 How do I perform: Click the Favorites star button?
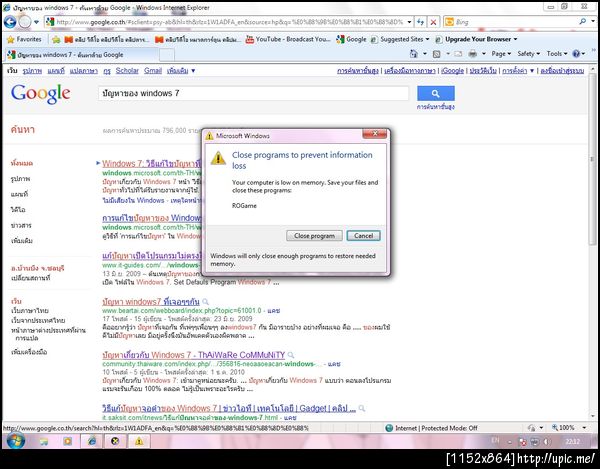(x=24, y=39)
